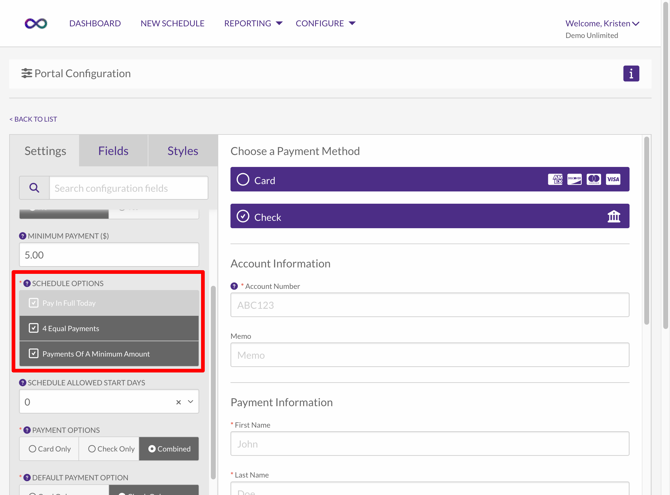Click the Payment Options help icon
The height and width of the screenshot is (495, 670).
[x=27, y=430]
